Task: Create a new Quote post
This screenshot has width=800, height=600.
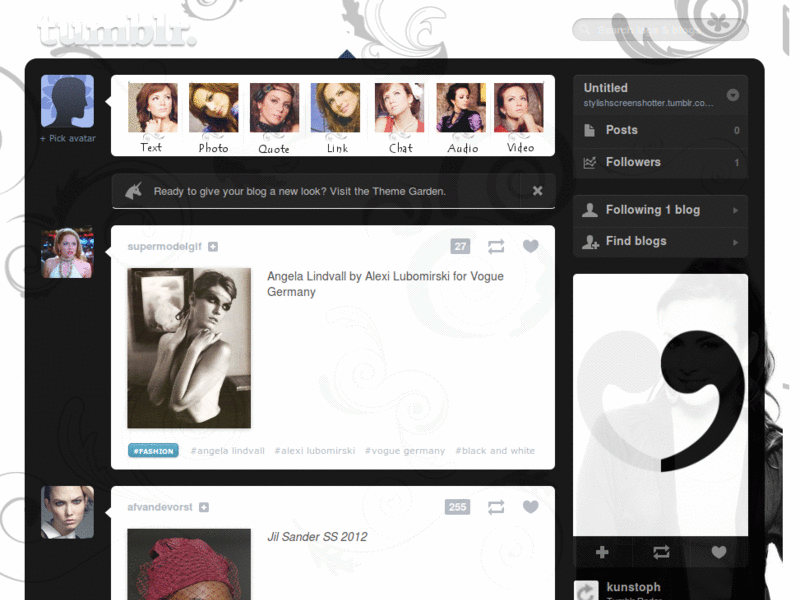Action: coord(274,118)
